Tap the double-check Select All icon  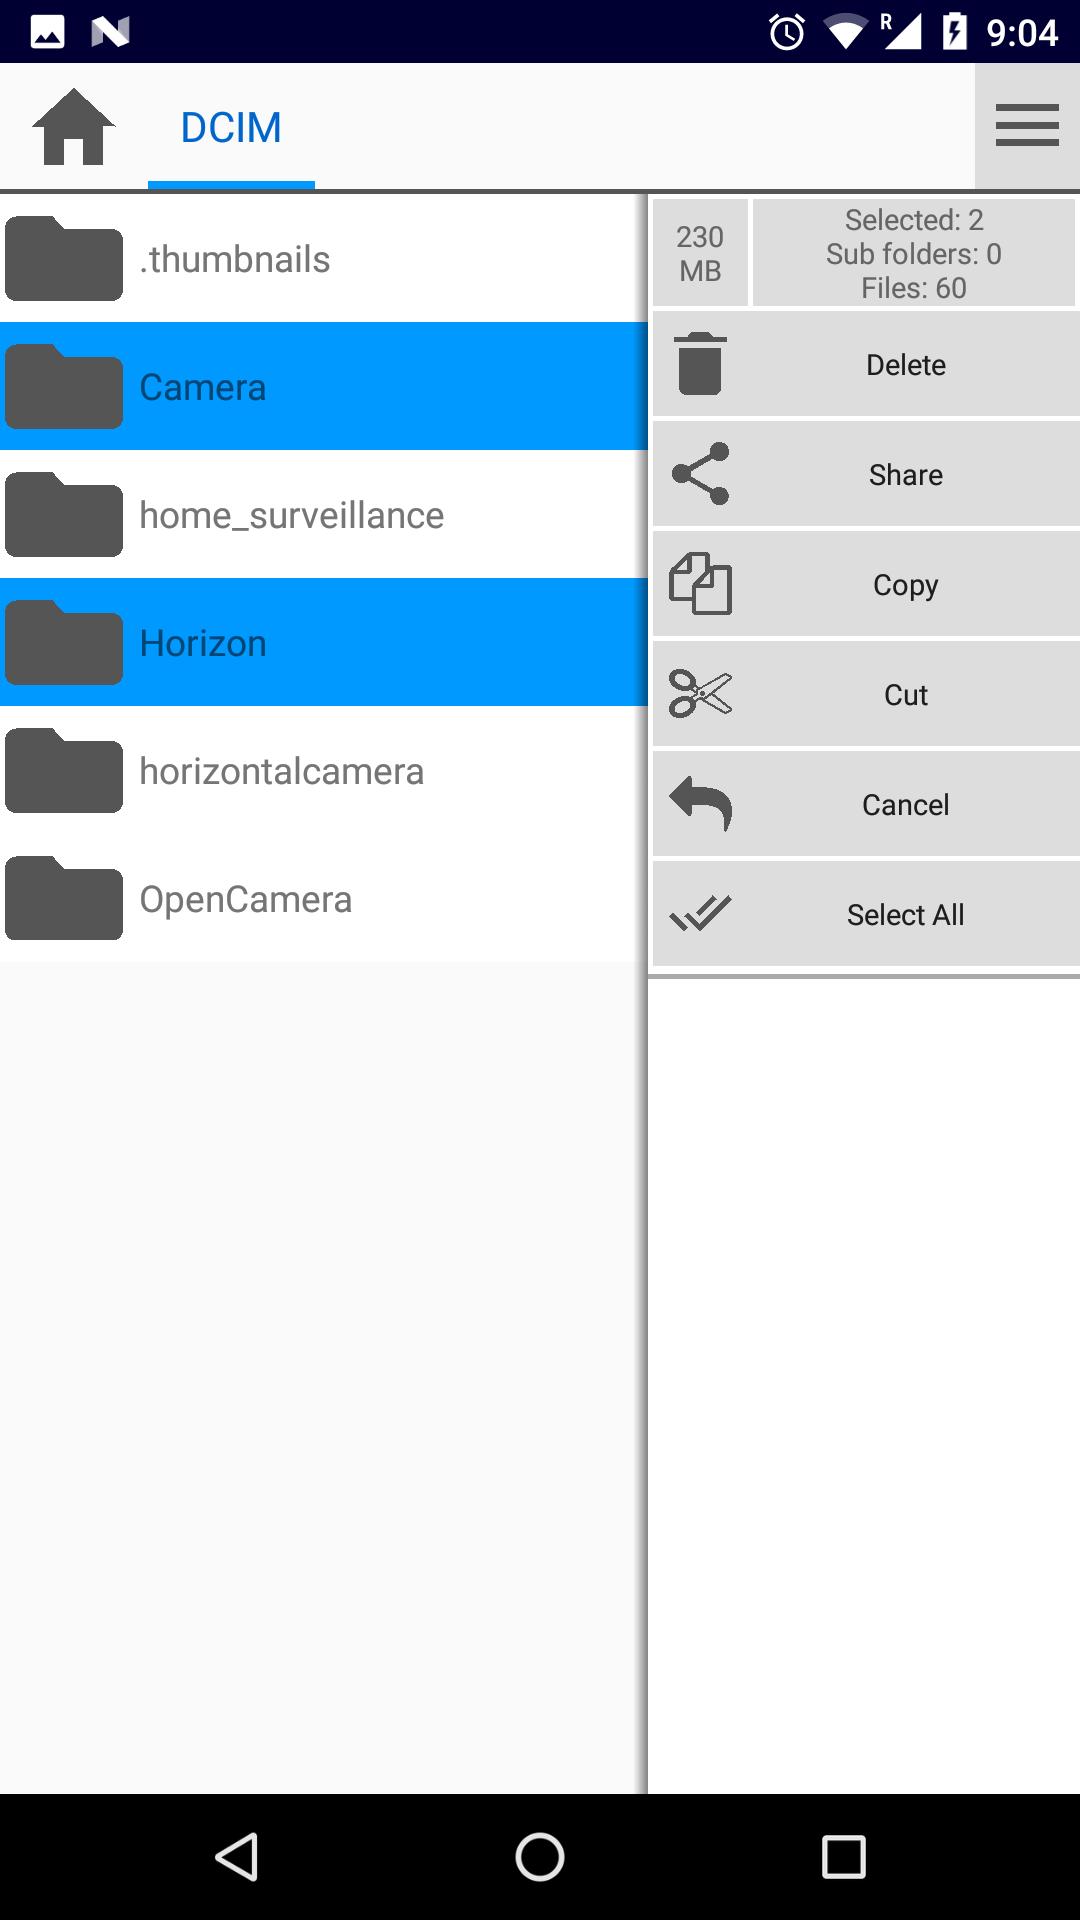(700, 914)
